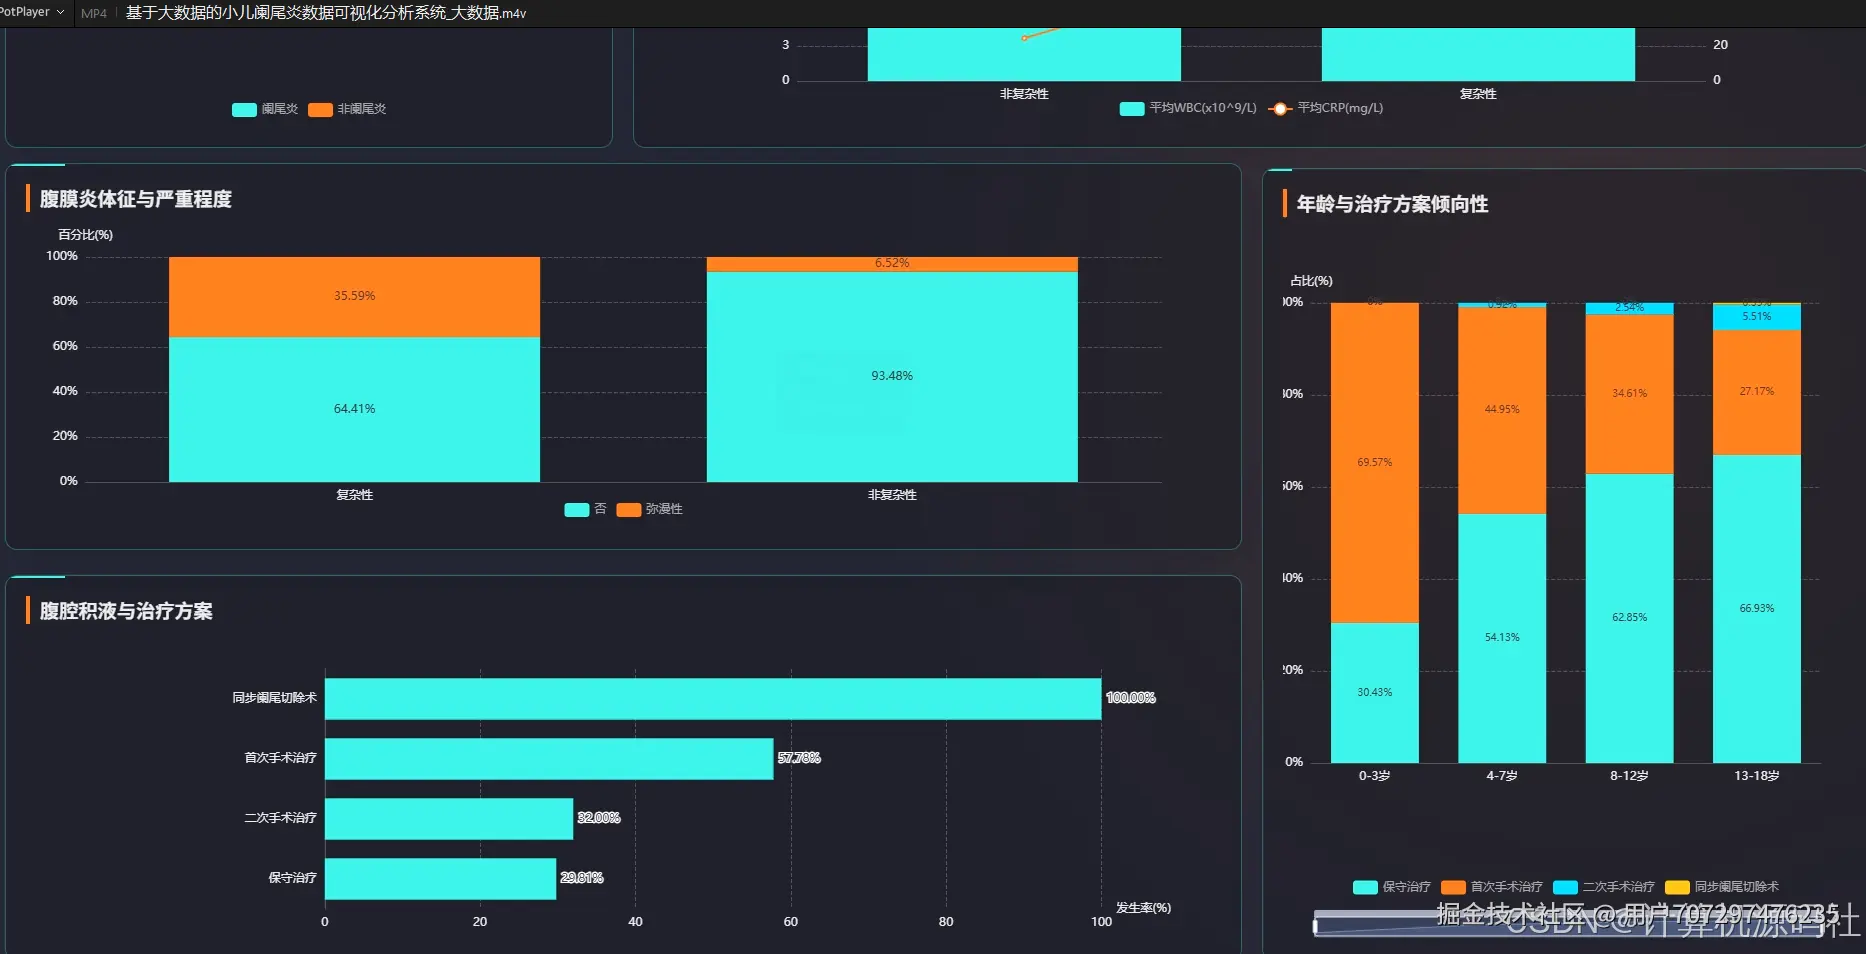Open the PotPlayer main menu dropdown
This screenshot has height=954, width=1866.
click(x=32, y=12)
